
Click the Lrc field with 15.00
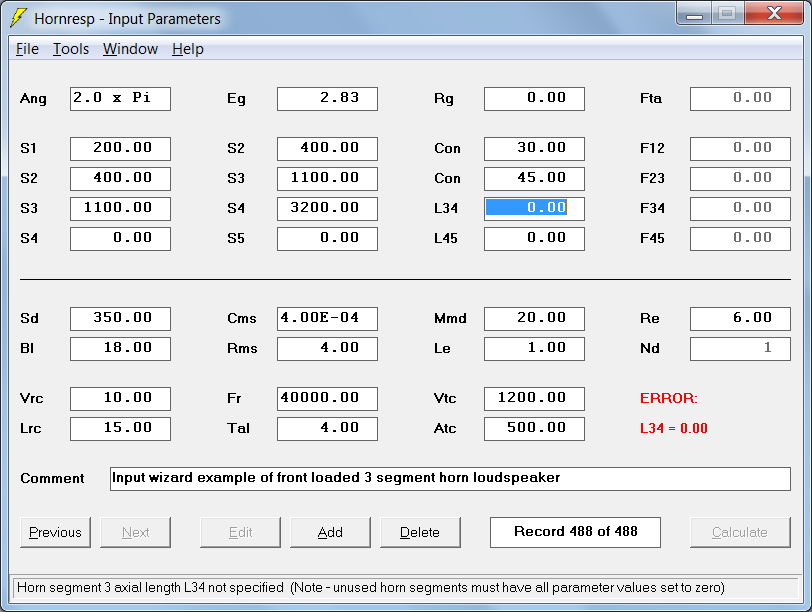click(120, 429)
